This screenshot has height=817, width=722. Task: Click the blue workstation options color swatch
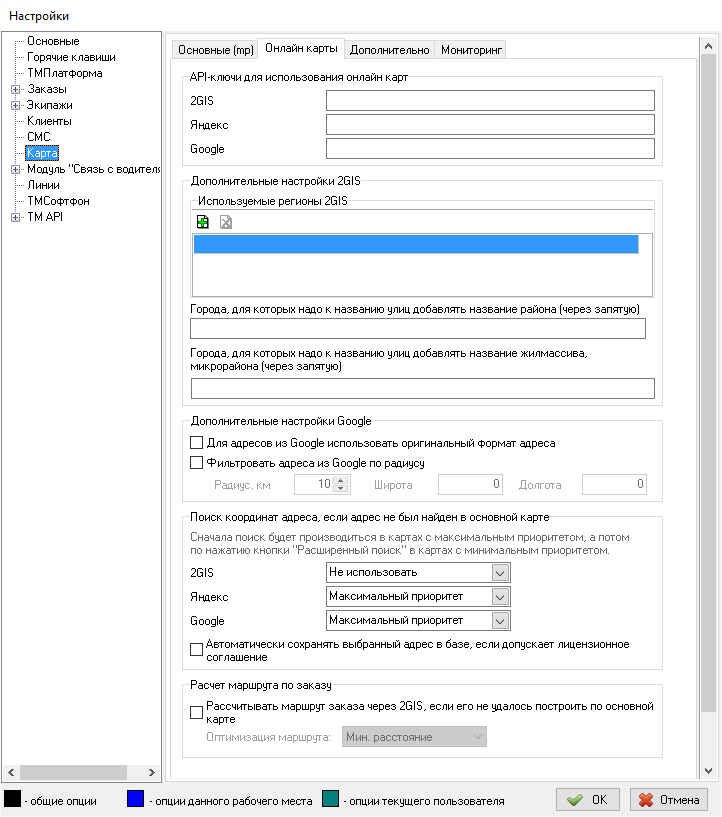tap(138, 800)
